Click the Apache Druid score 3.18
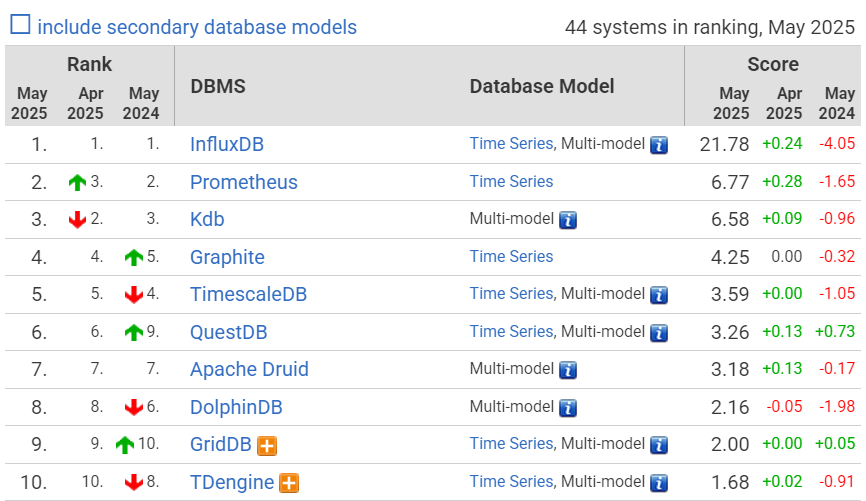 pos(730,370)
